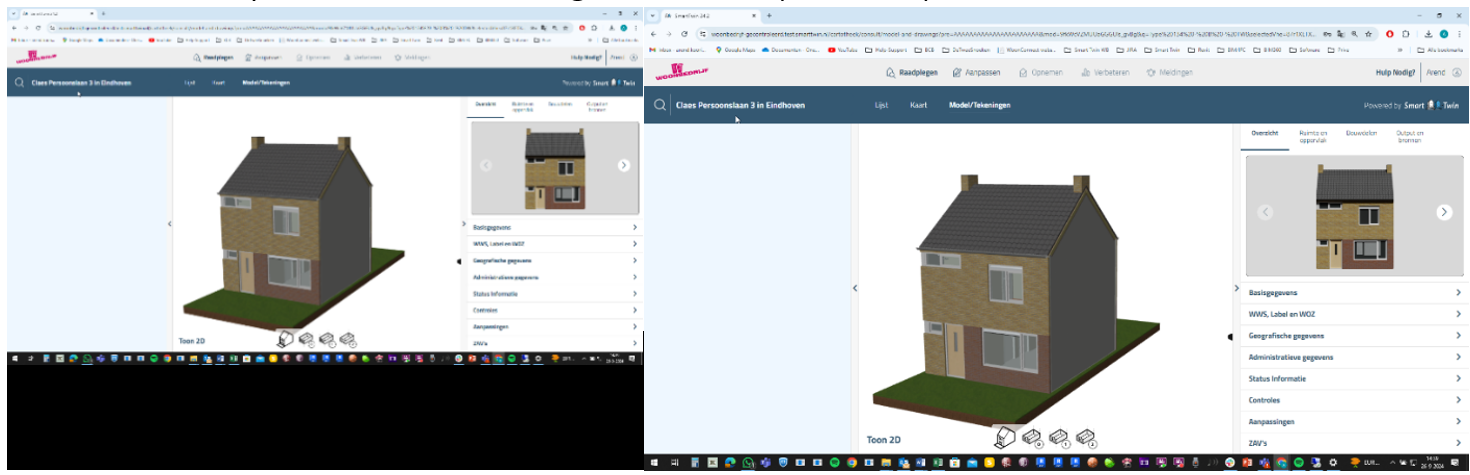The width and height of the screenshot is (1470, 475).
Task: Toggle right details panel arrow in right window
Action: (1237, 288)
